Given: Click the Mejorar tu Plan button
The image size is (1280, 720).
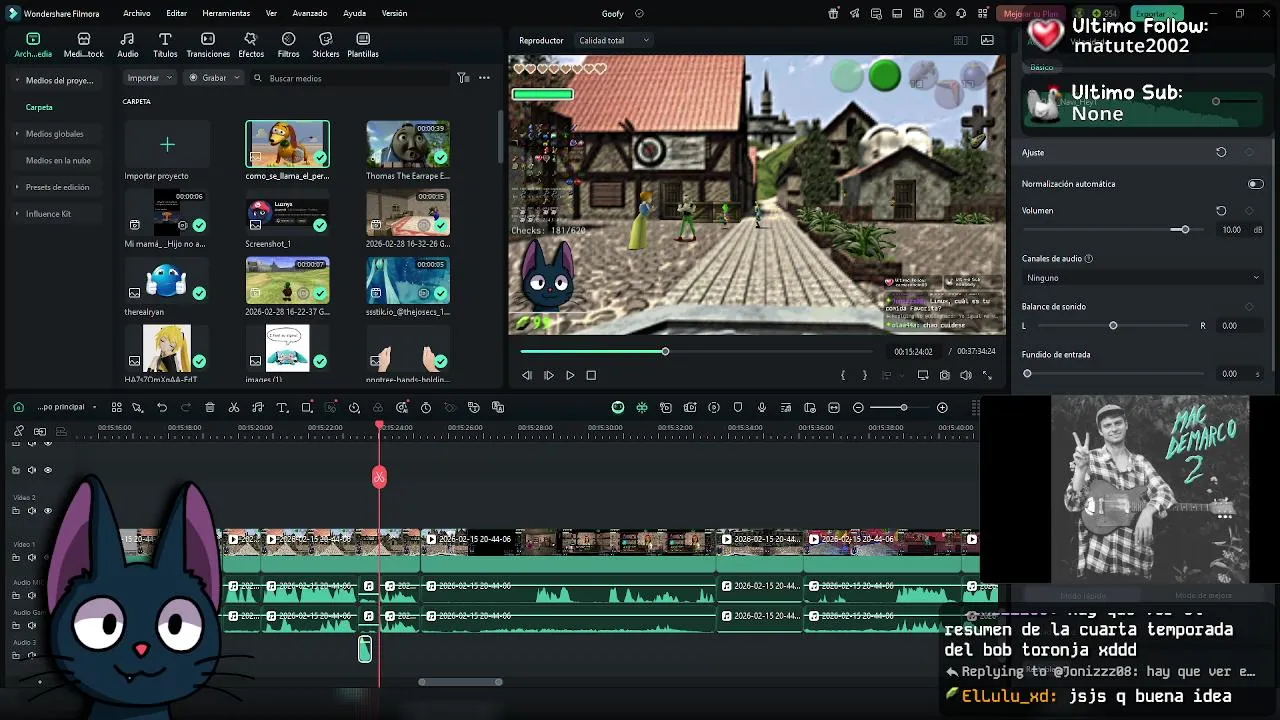Looking at the screenshot, I should [x=1031, y=14].
